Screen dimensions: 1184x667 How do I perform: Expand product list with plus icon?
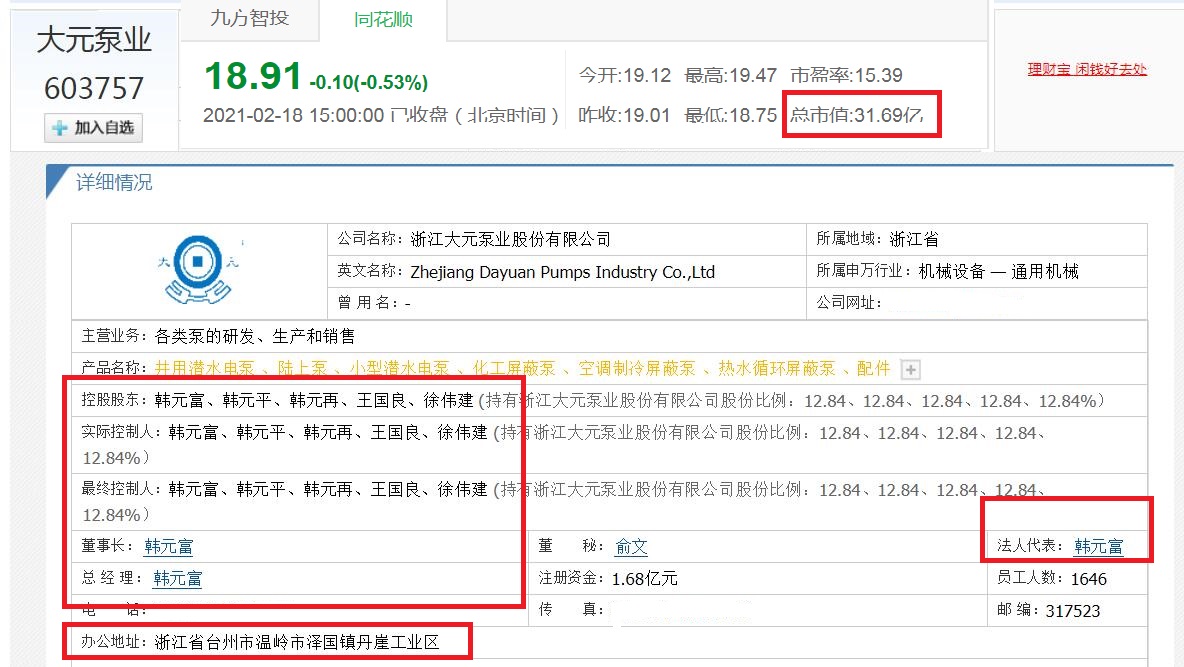911,369
